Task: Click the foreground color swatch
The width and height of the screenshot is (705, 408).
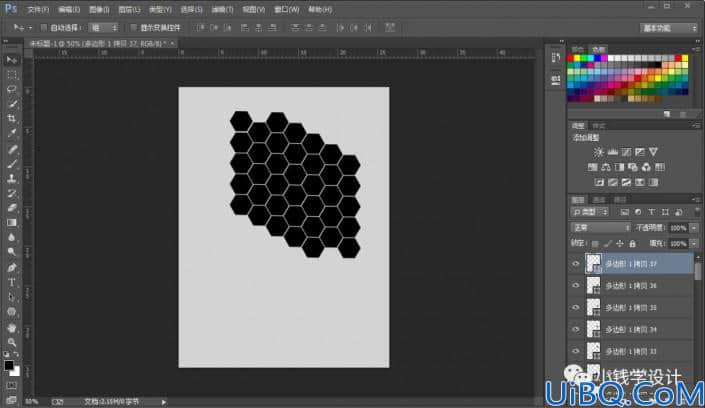Action: pos(9,365)
